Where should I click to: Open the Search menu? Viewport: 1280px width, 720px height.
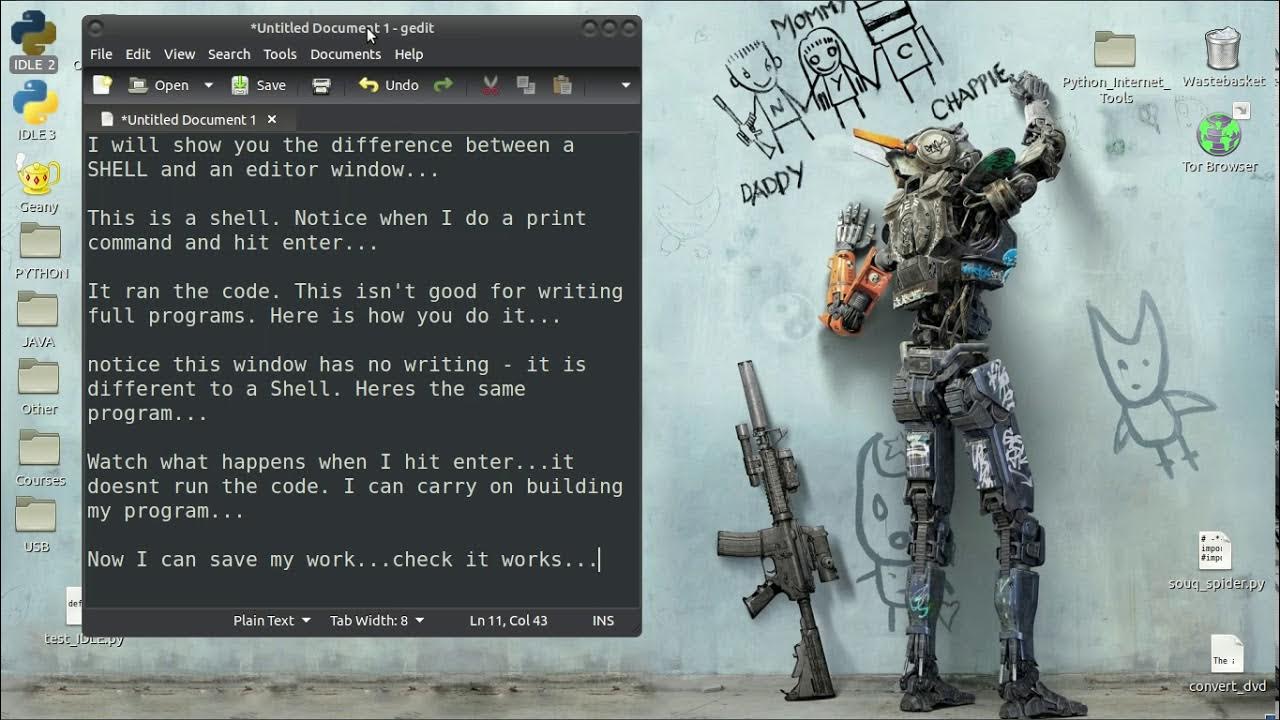229,54
